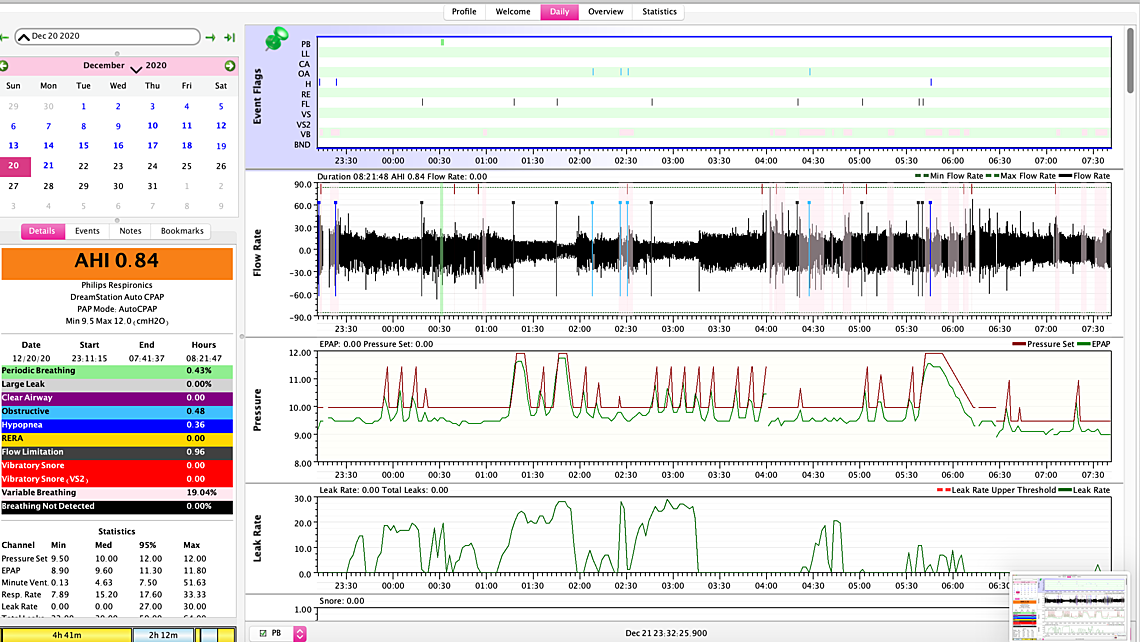
Task: Select the light-blue Obstructive row
Action: [x=117, y=412]
